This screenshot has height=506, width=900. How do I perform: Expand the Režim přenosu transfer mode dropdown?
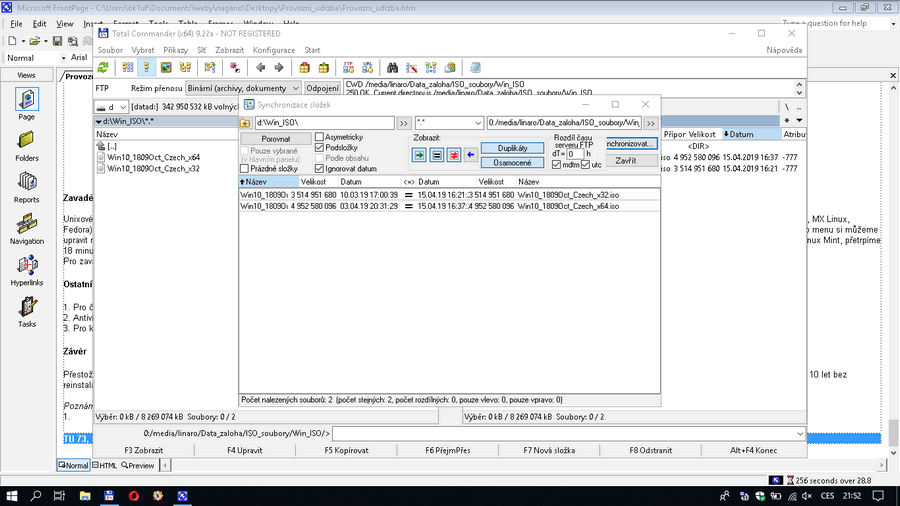click(295, 88)
